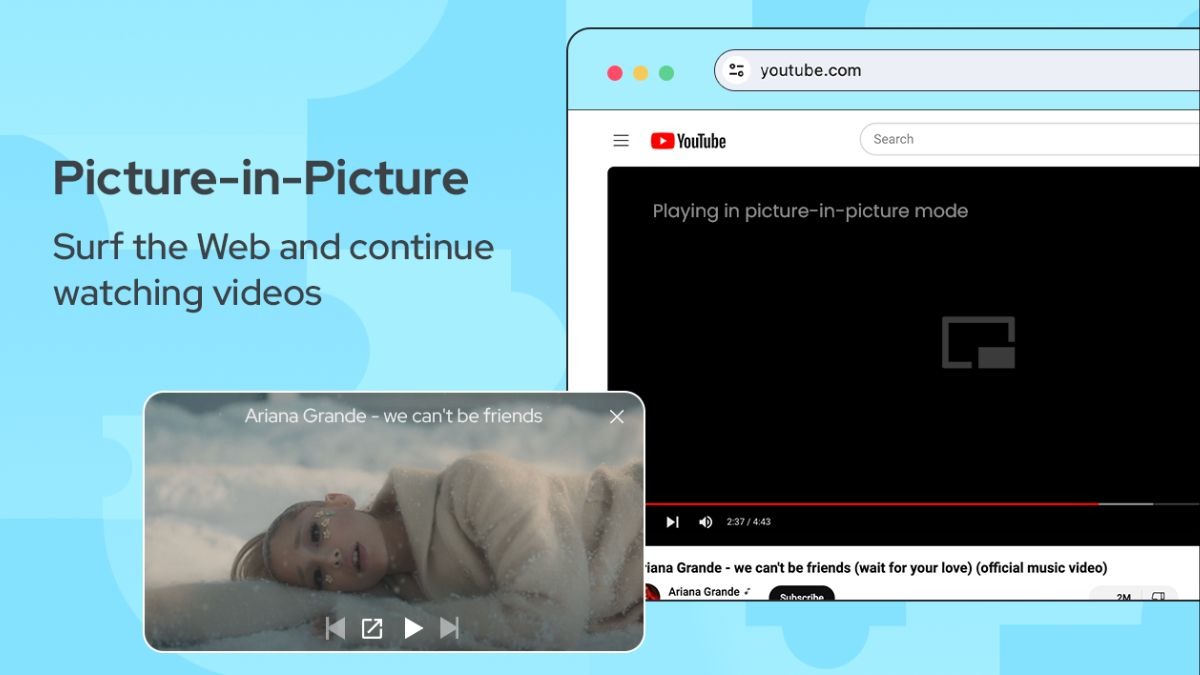This screenshot has width=1200, height=675.
Task: Click the 'Playing in picture-in-picture mode' text
Action: click(x=810, y=211)
